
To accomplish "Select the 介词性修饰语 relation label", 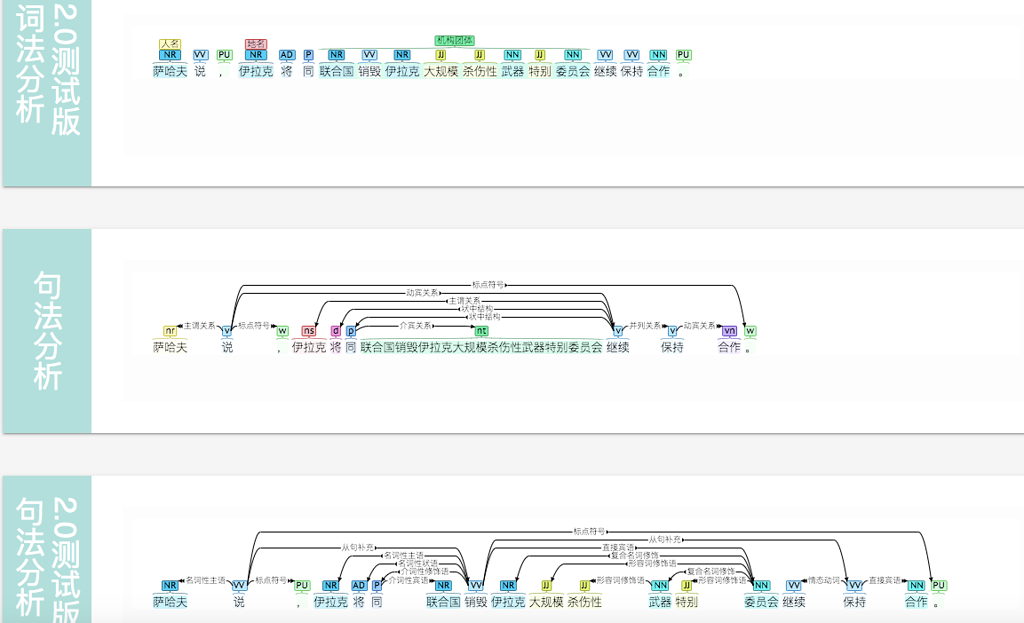I will click(x=424, y=571).
